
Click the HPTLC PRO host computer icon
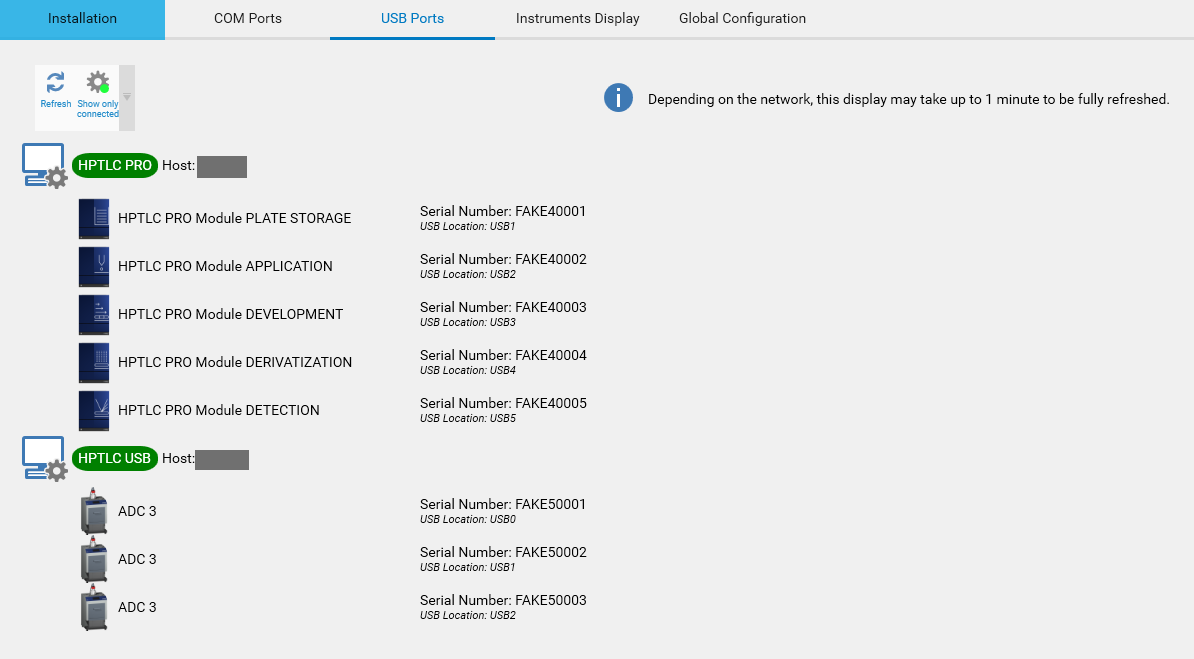click(x=44, y=165)
